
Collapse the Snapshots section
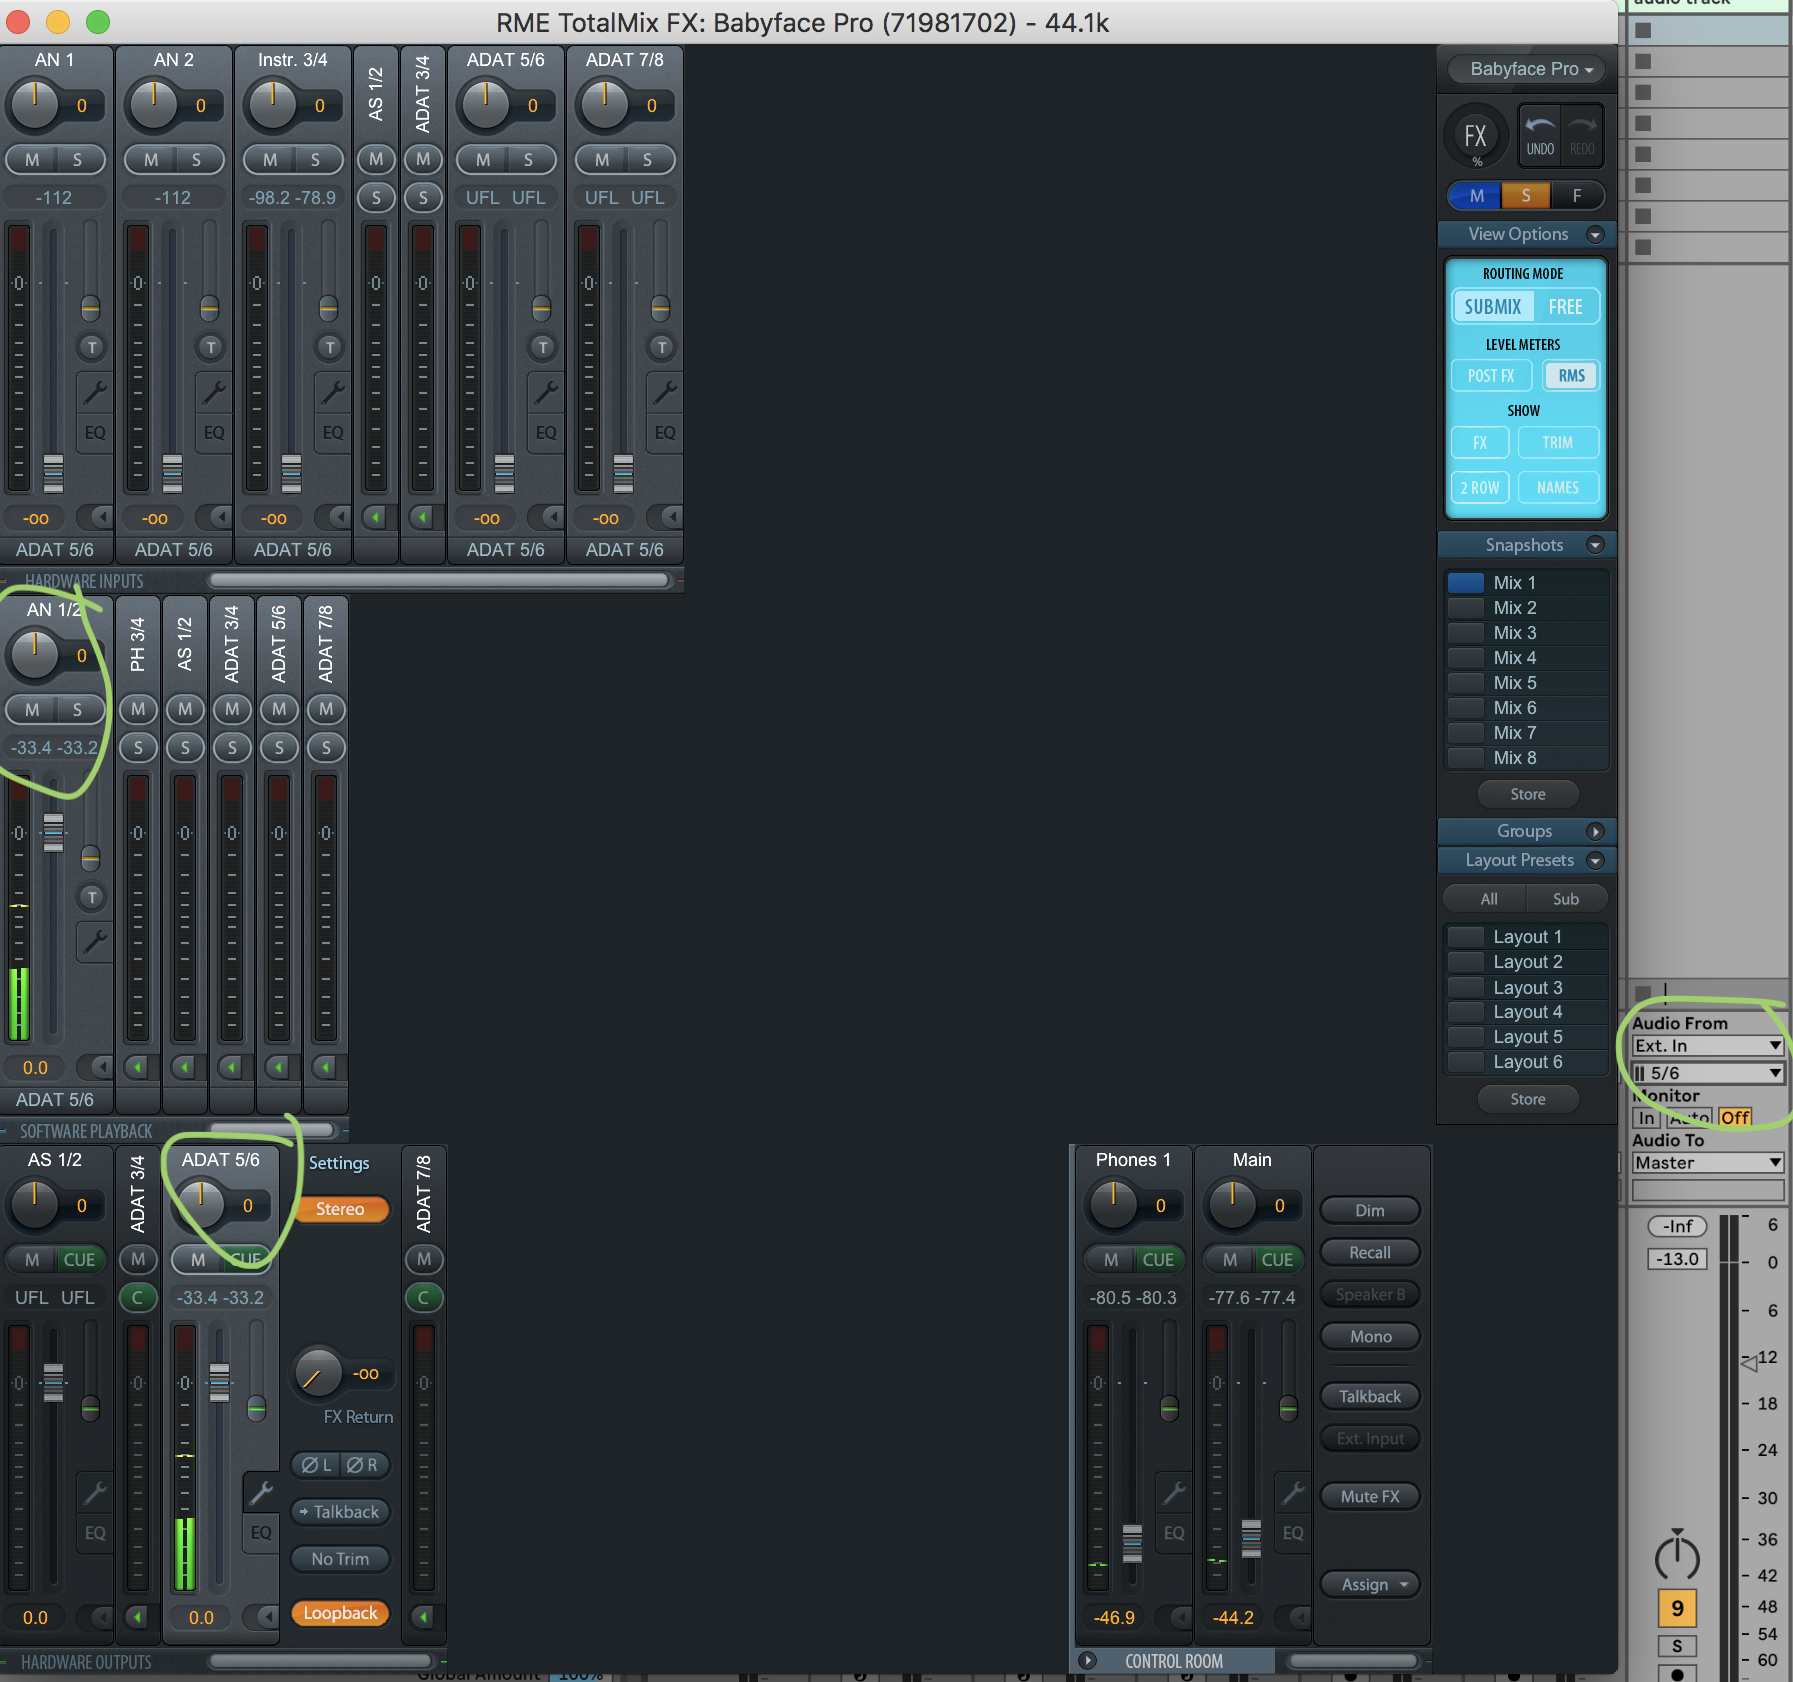1595,545
